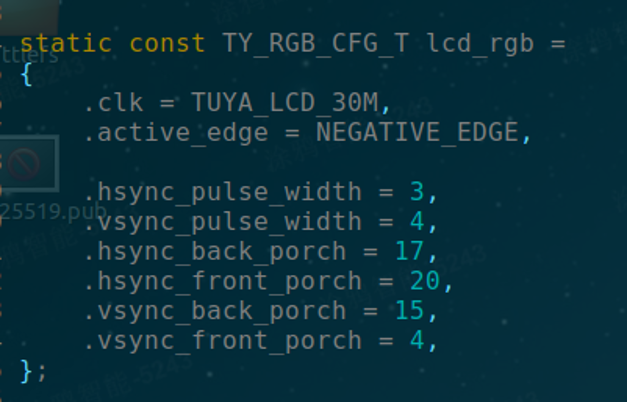627x402 pixels.
Task: Place cursor on the static keyword
Action: [66, 43]
